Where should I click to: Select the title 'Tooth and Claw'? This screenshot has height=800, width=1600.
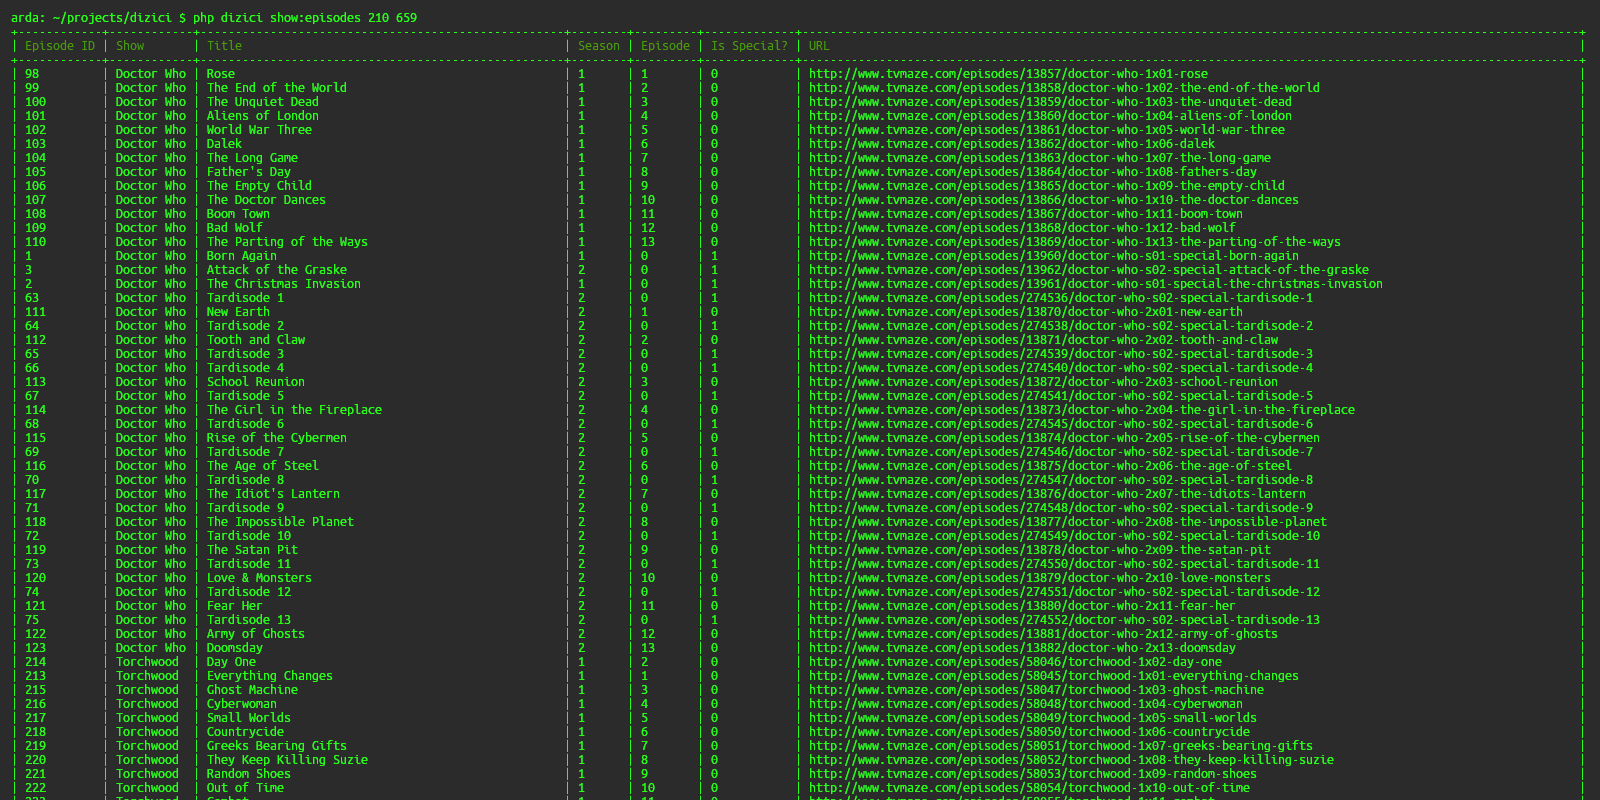pyautogui.click(x=256, y=340)
